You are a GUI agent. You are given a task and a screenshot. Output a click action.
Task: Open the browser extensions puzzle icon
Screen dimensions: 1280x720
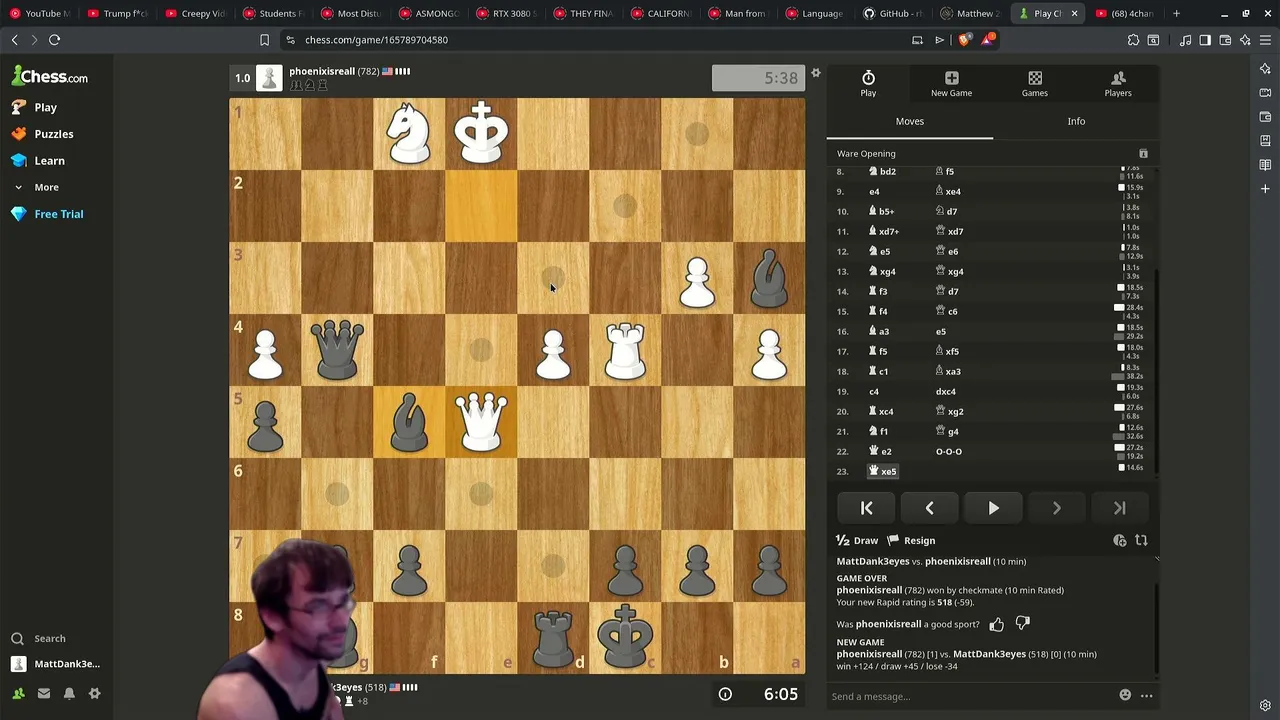(1133, 40)
